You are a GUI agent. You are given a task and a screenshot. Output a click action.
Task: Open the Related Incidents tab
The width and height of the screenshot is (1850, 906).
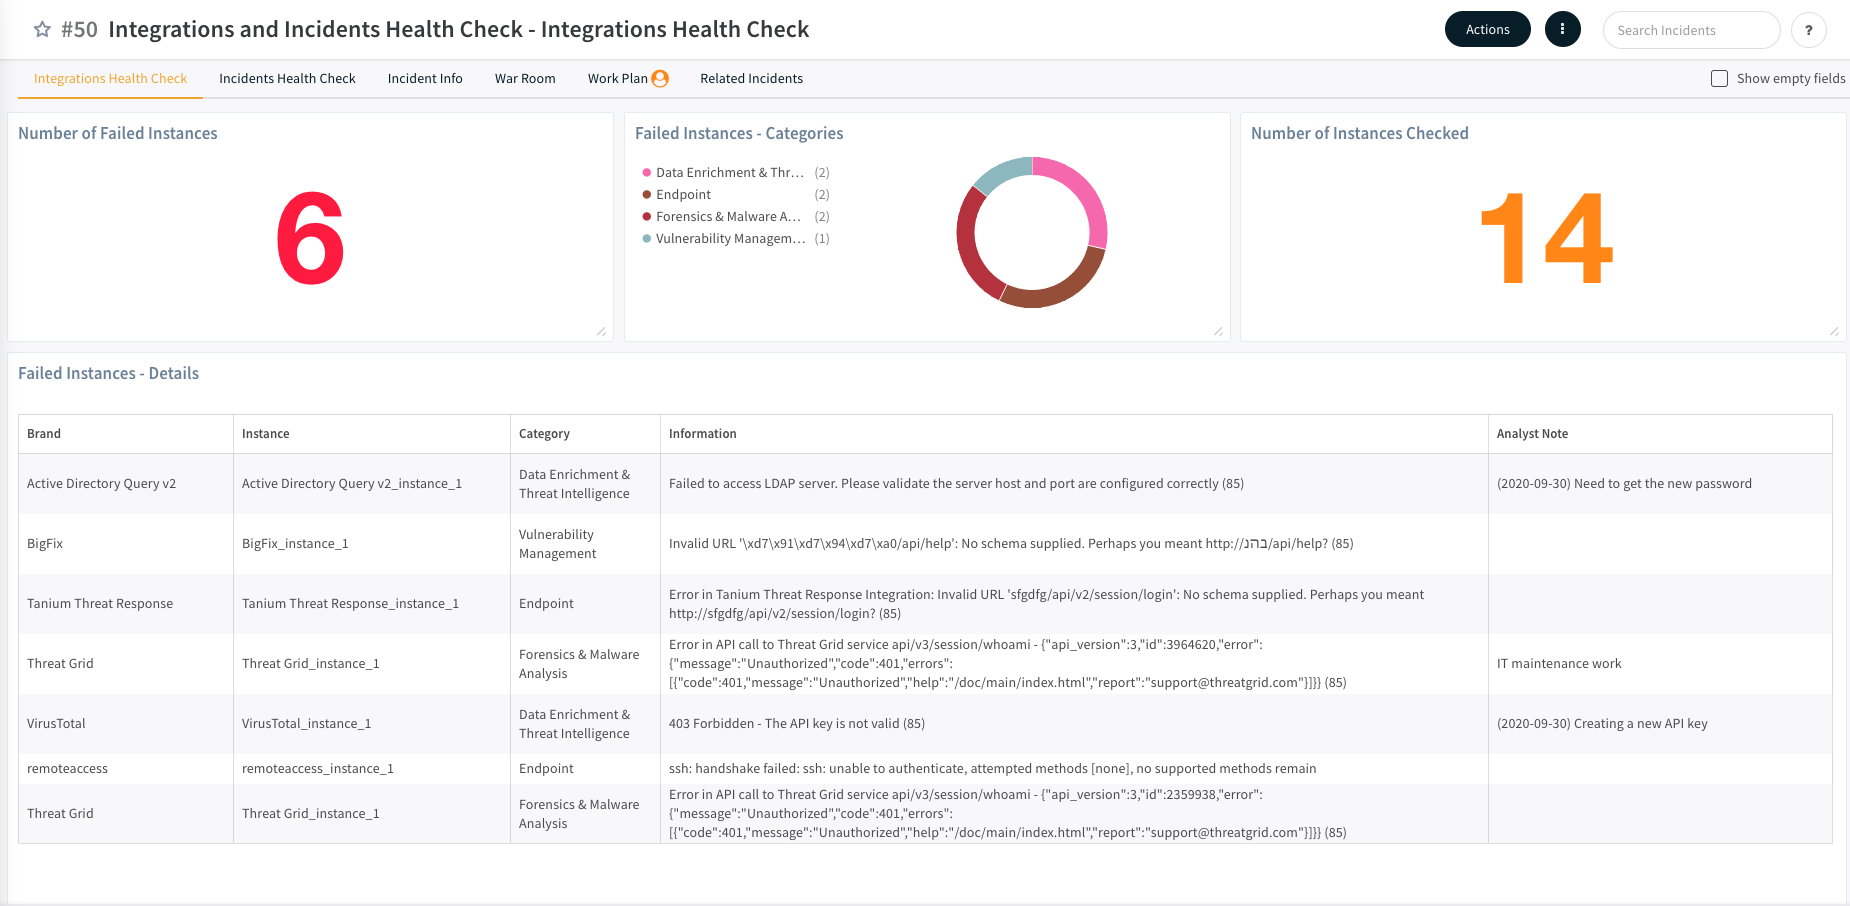click(751, 78)
